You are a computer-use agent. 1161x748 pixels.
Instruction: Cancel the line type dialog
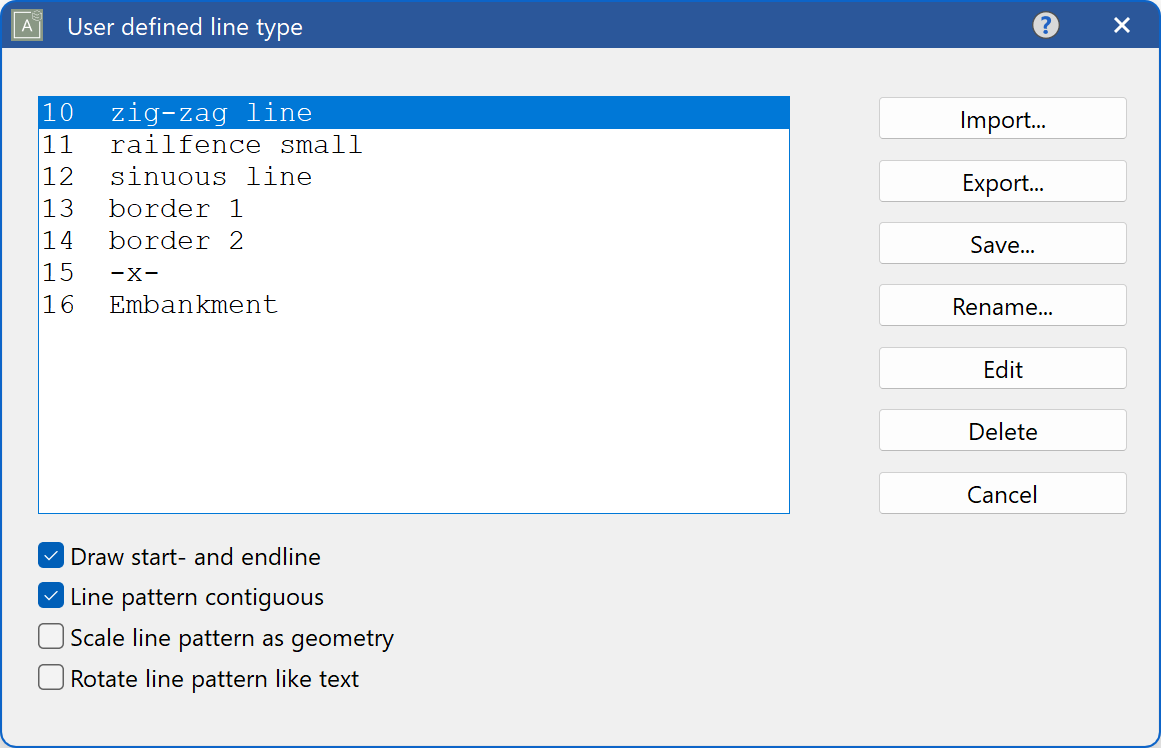point(1002,493)
